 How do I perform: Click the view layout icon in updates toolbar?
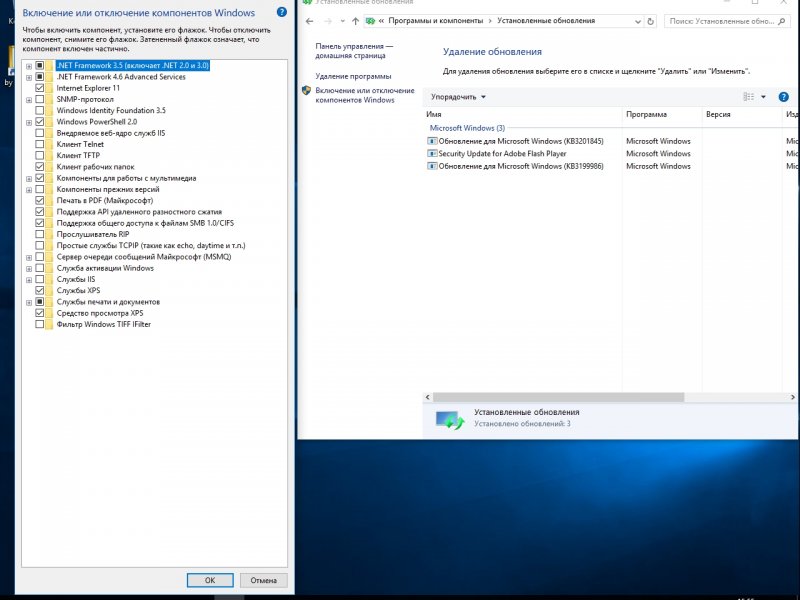[748, 97]
